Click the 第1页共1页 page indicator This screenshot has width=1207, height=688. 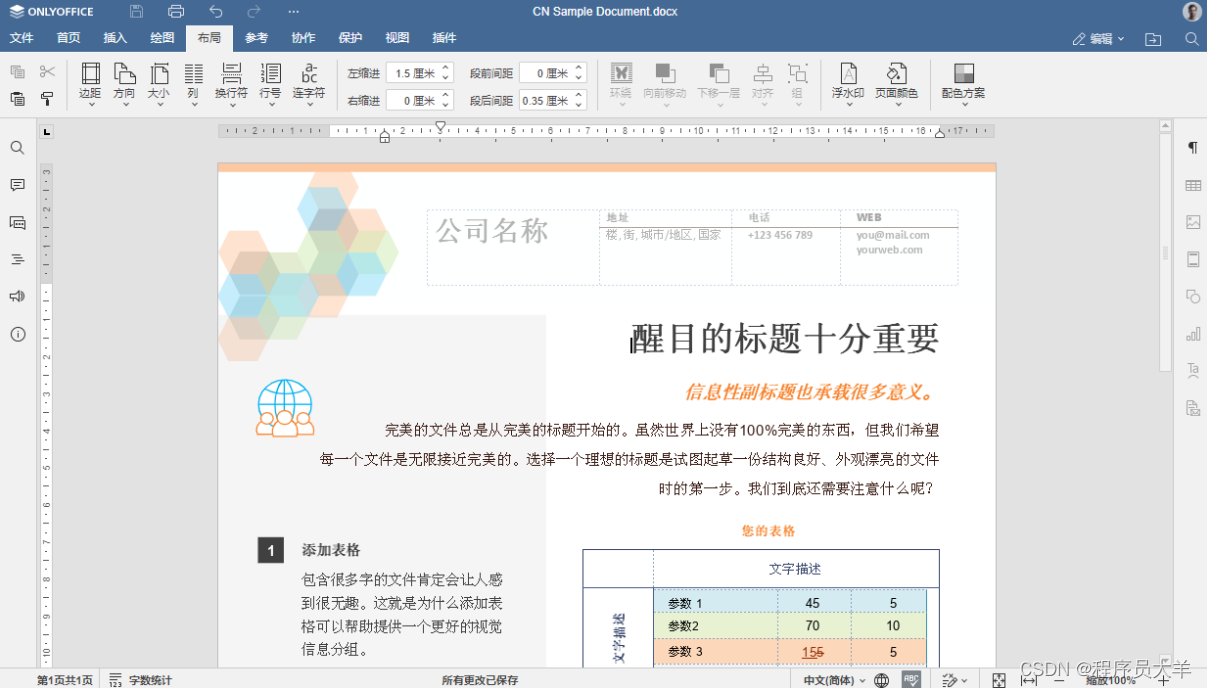[64, 680]
